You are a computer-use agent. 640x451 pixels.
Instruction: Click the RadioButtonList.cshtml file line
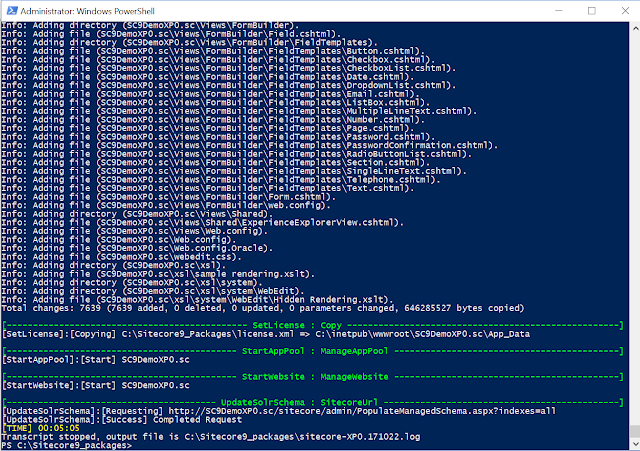click(237, 154)
